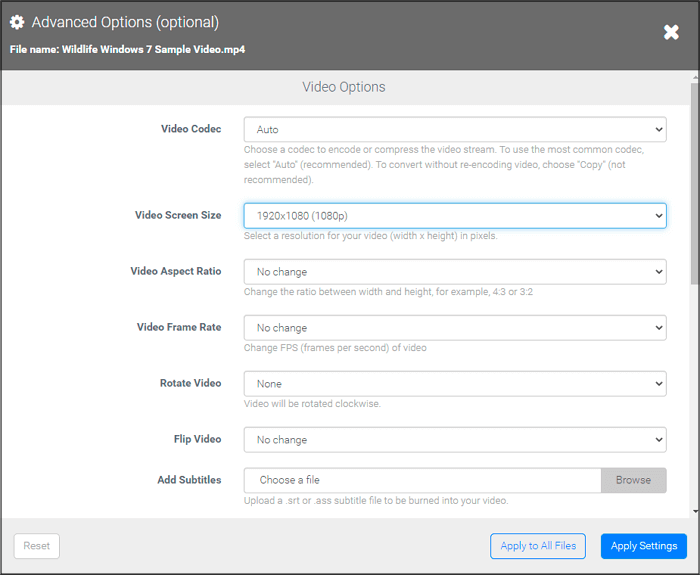This screenshot has width=700, height=575.
Task: Open the Video Aspect Ratio dropdown
Action: 454,272
